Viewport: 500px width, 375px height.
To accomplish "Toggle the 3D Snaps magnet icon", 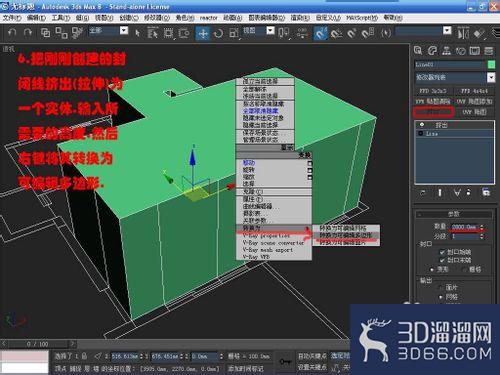I will (x=320, y=33).
